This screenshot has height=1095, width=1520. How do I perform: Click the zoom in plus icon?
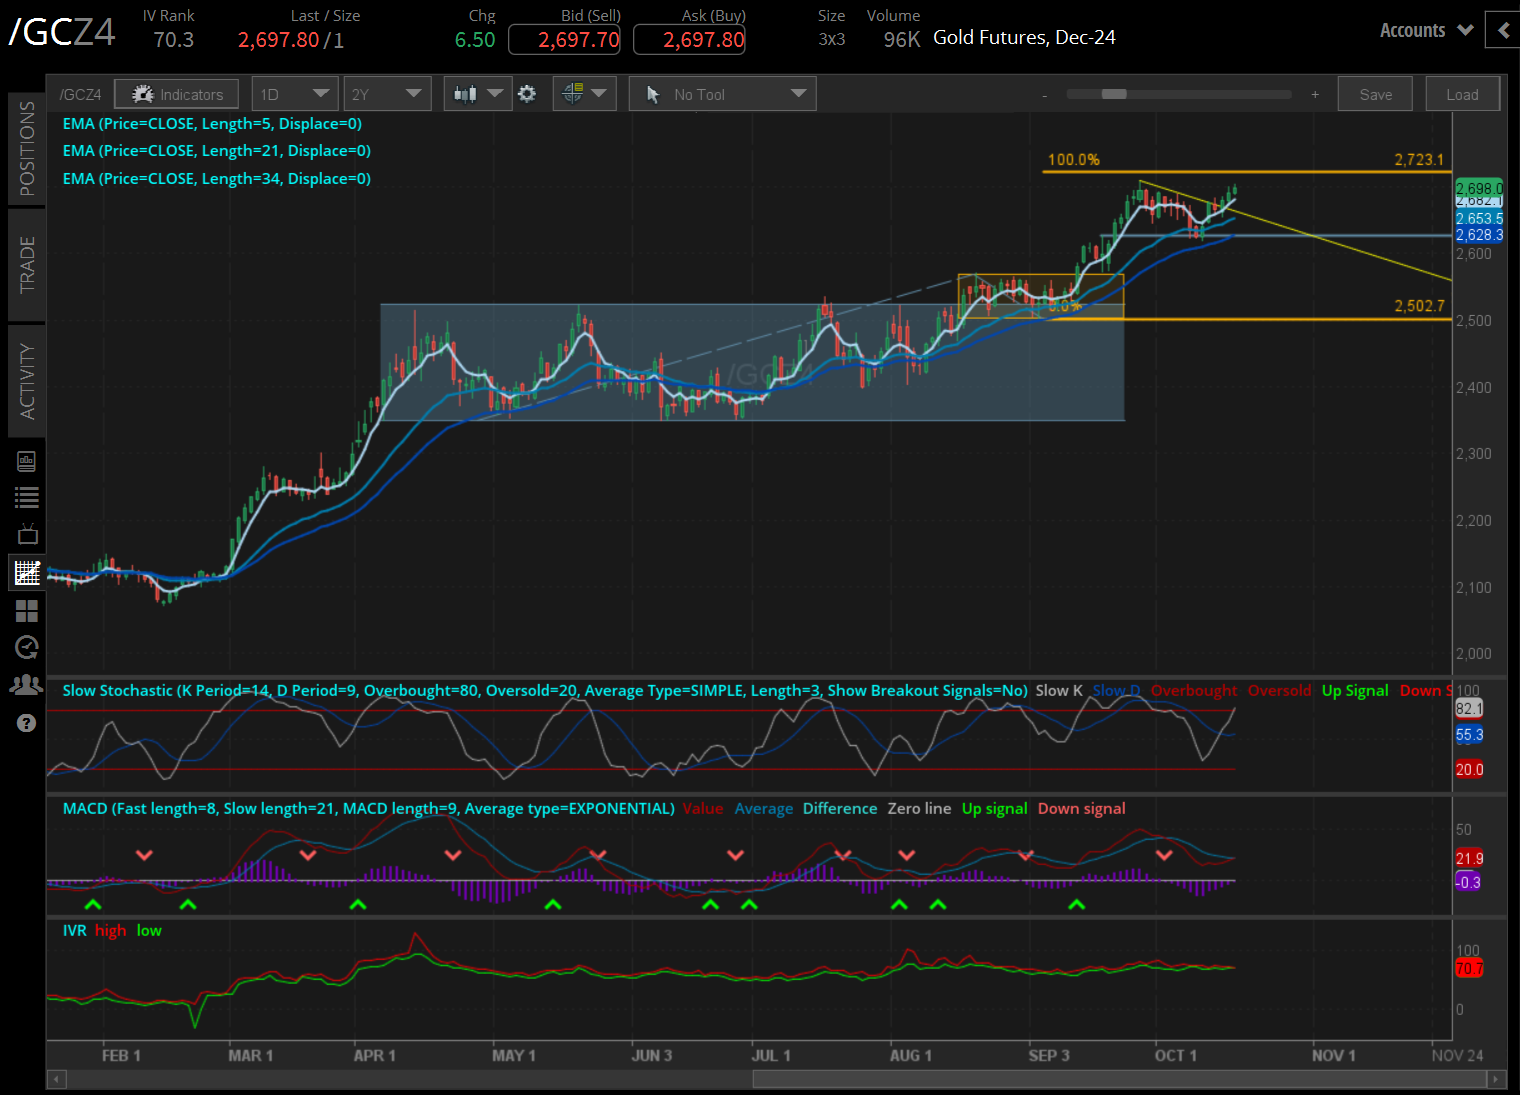click(x=1315, y=94)
